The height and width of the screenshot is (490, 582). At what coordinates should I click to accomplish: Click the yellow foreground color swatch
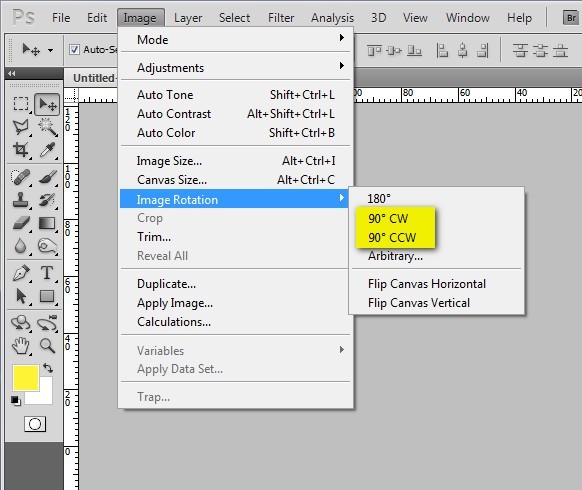[x=26, y=378]
